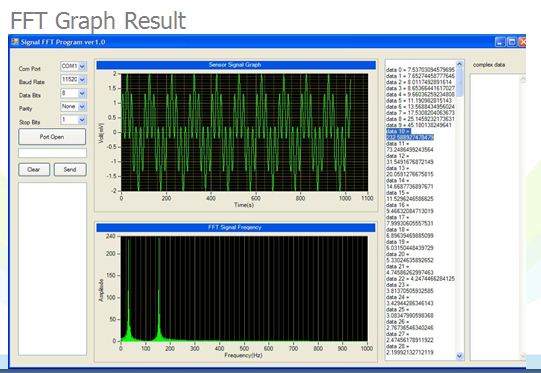Screen dimensions: 541x373
Task: Select the data 23 entry
Action: tap(410, 288)
